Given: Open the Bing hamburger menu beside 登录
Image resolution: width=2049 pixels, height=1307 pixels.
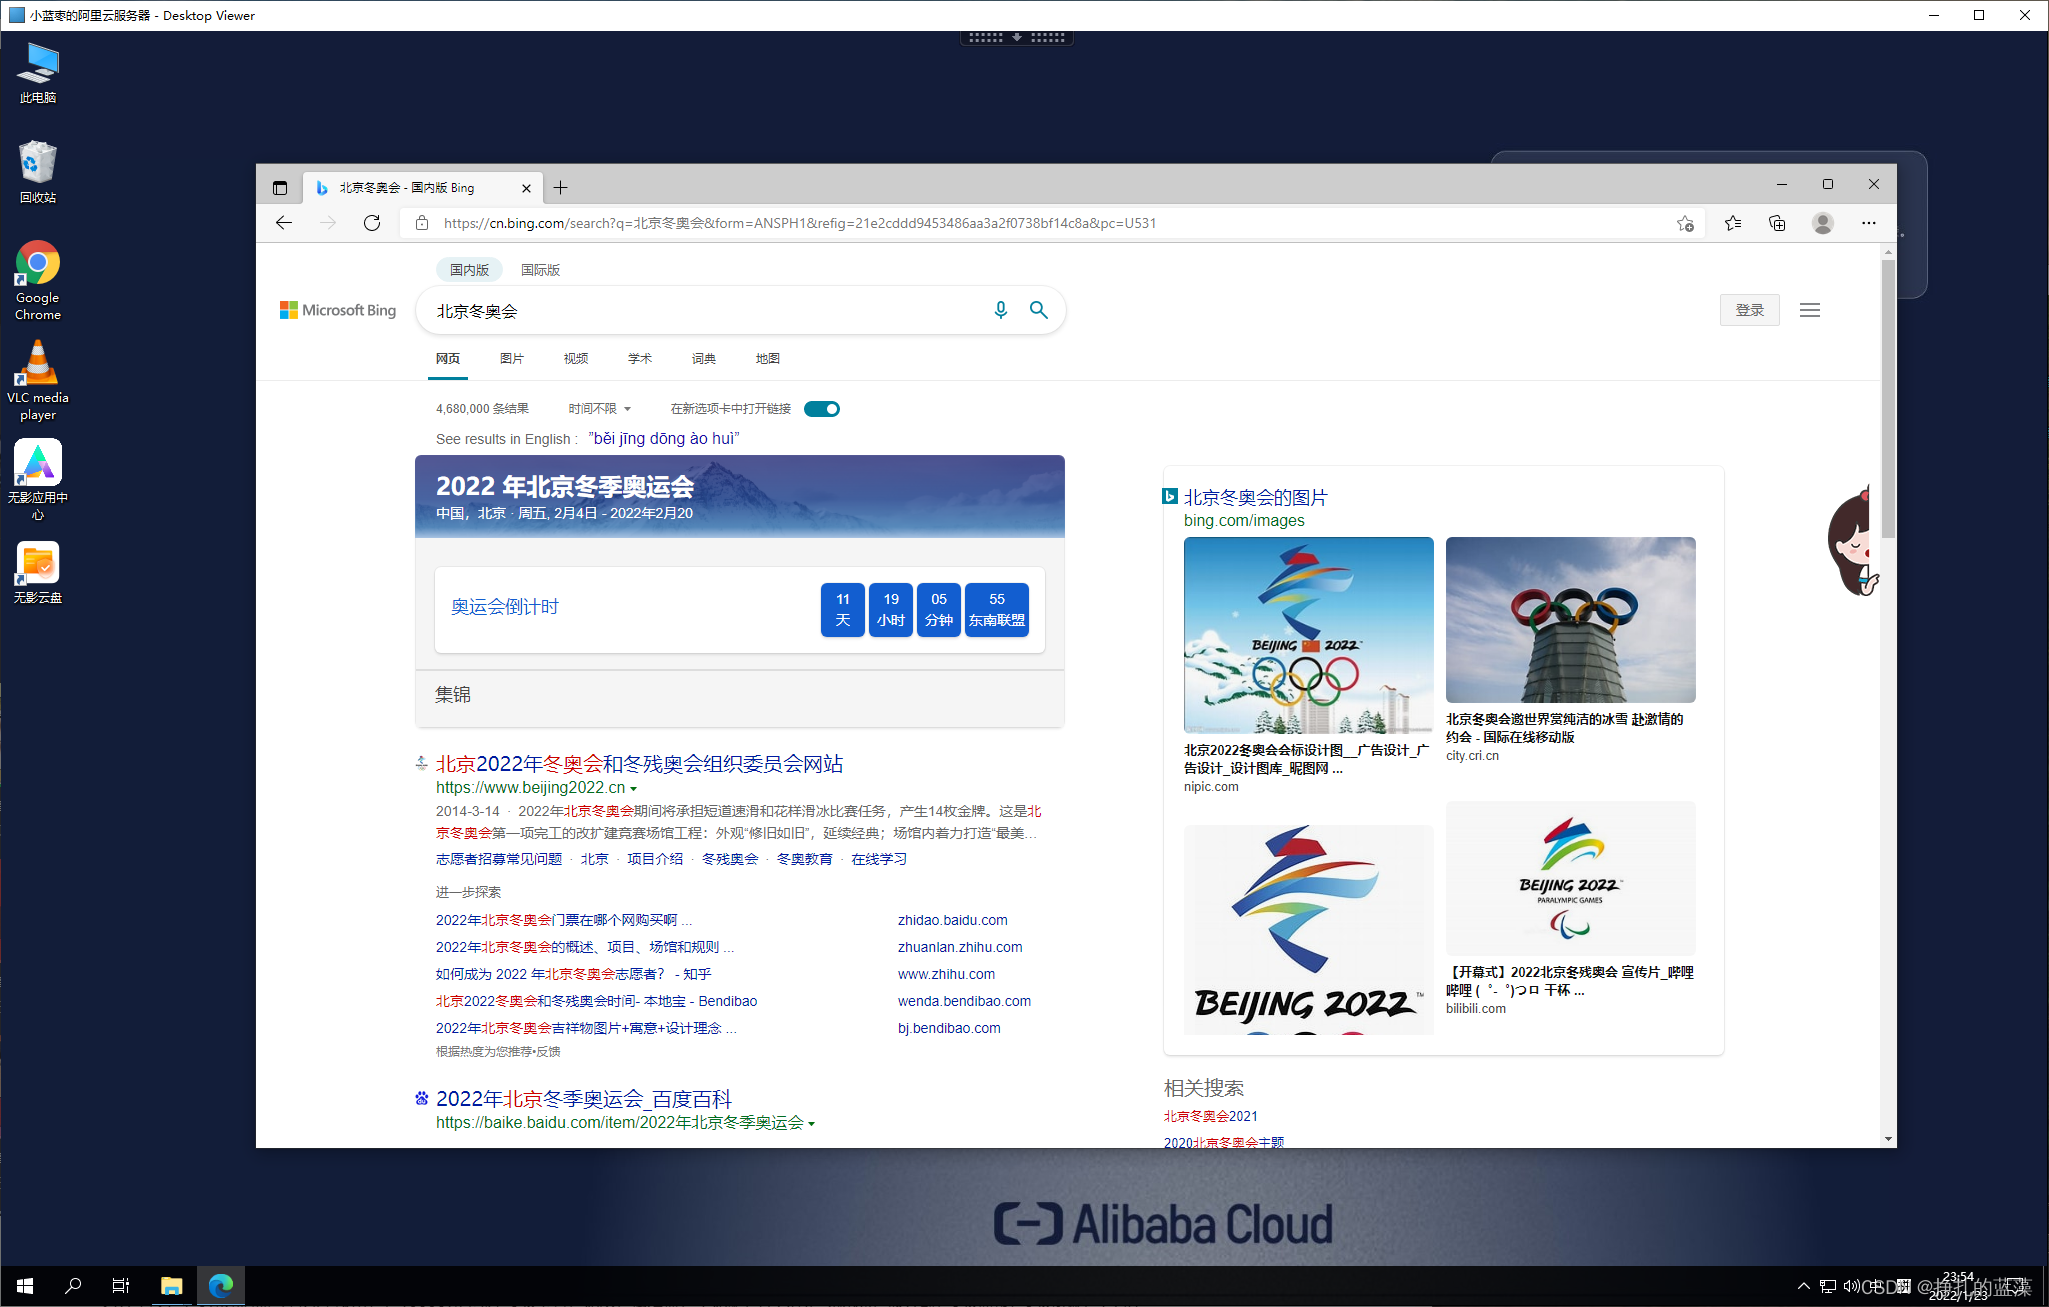Looking at the screenshot, I should (1810, 310).
